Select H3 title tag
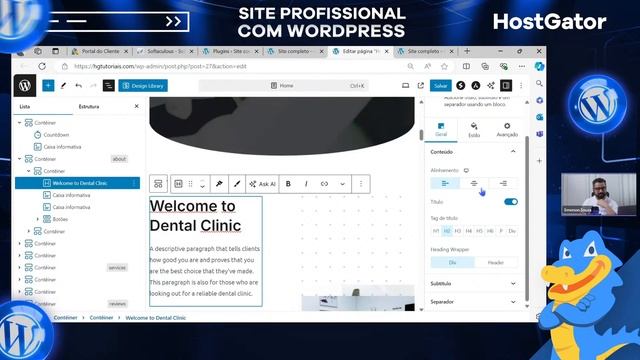The width and height of the screenshot is (640, 360). pyautogui.click(x=458, y=231)
